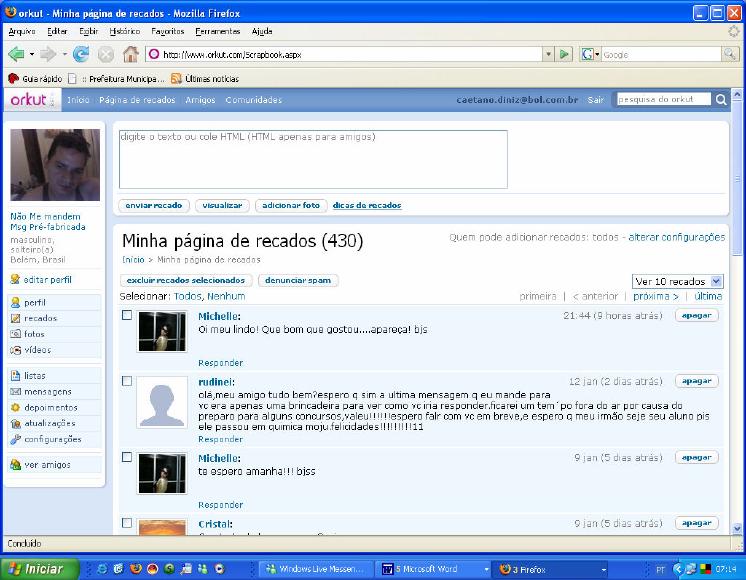Delete rudinei's scrap with apagar
746x580 pixels.
coord(697,381)
